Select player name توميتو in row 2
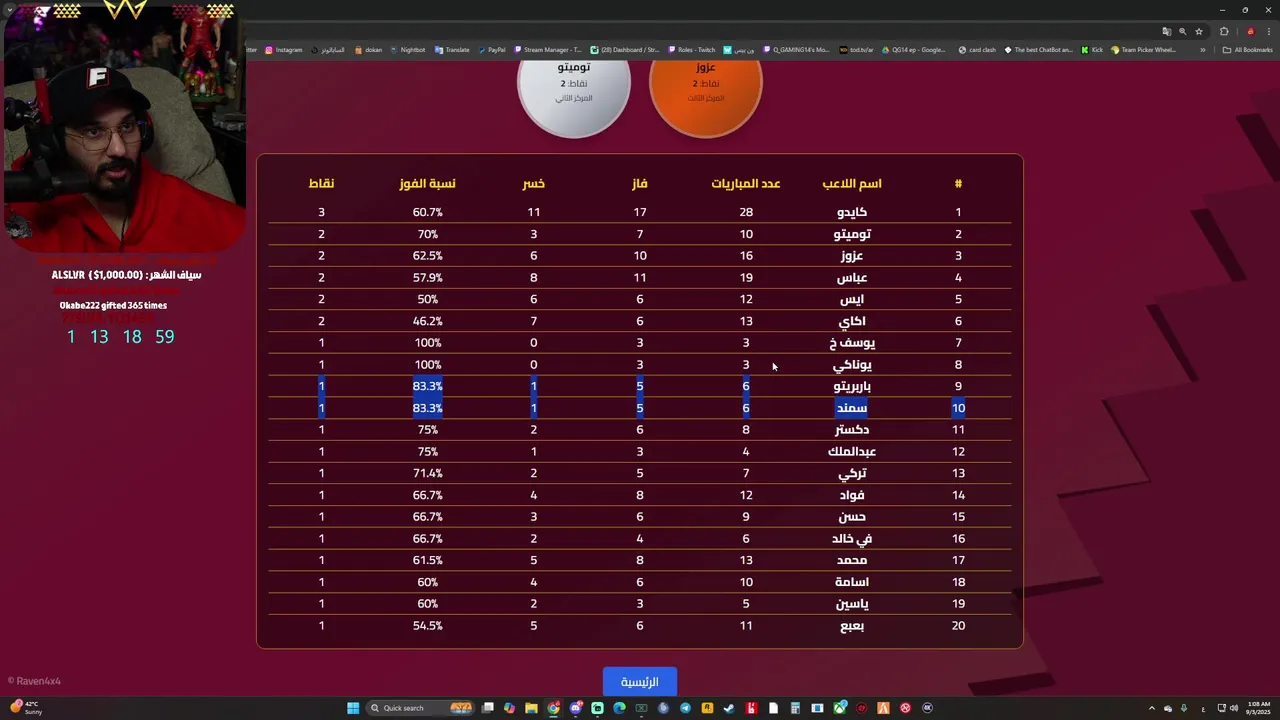This screenshot has height=720, width=1280. [x=852, y=234]
